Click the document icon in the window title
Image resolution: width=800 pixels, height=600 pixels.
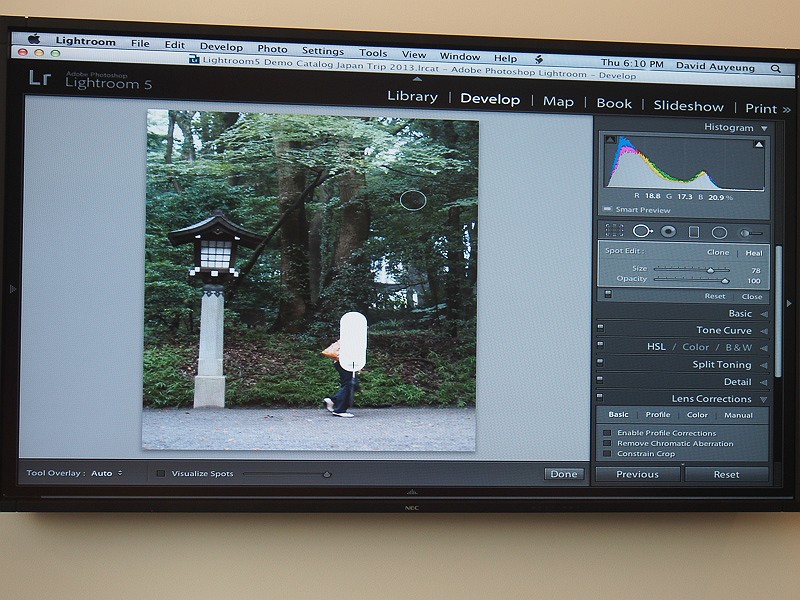point(194,59)
